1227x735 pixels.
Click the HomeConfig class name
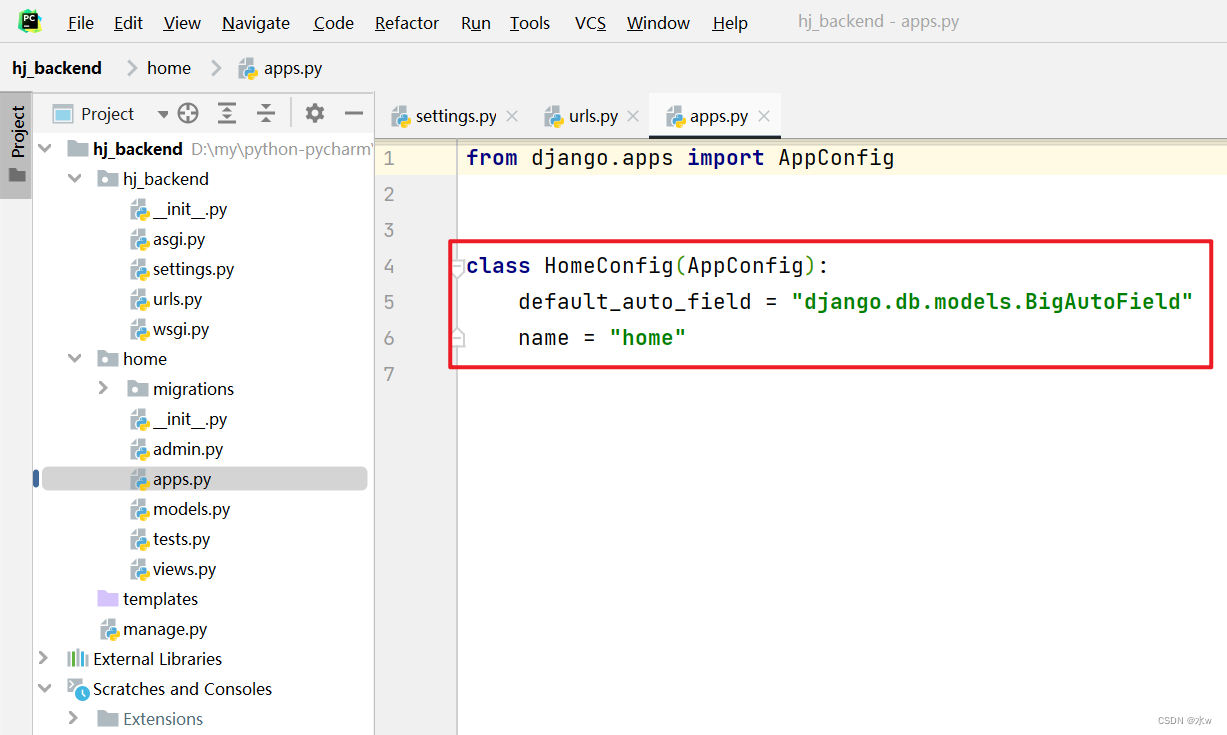pyautogui.click(x=609, y=266)
